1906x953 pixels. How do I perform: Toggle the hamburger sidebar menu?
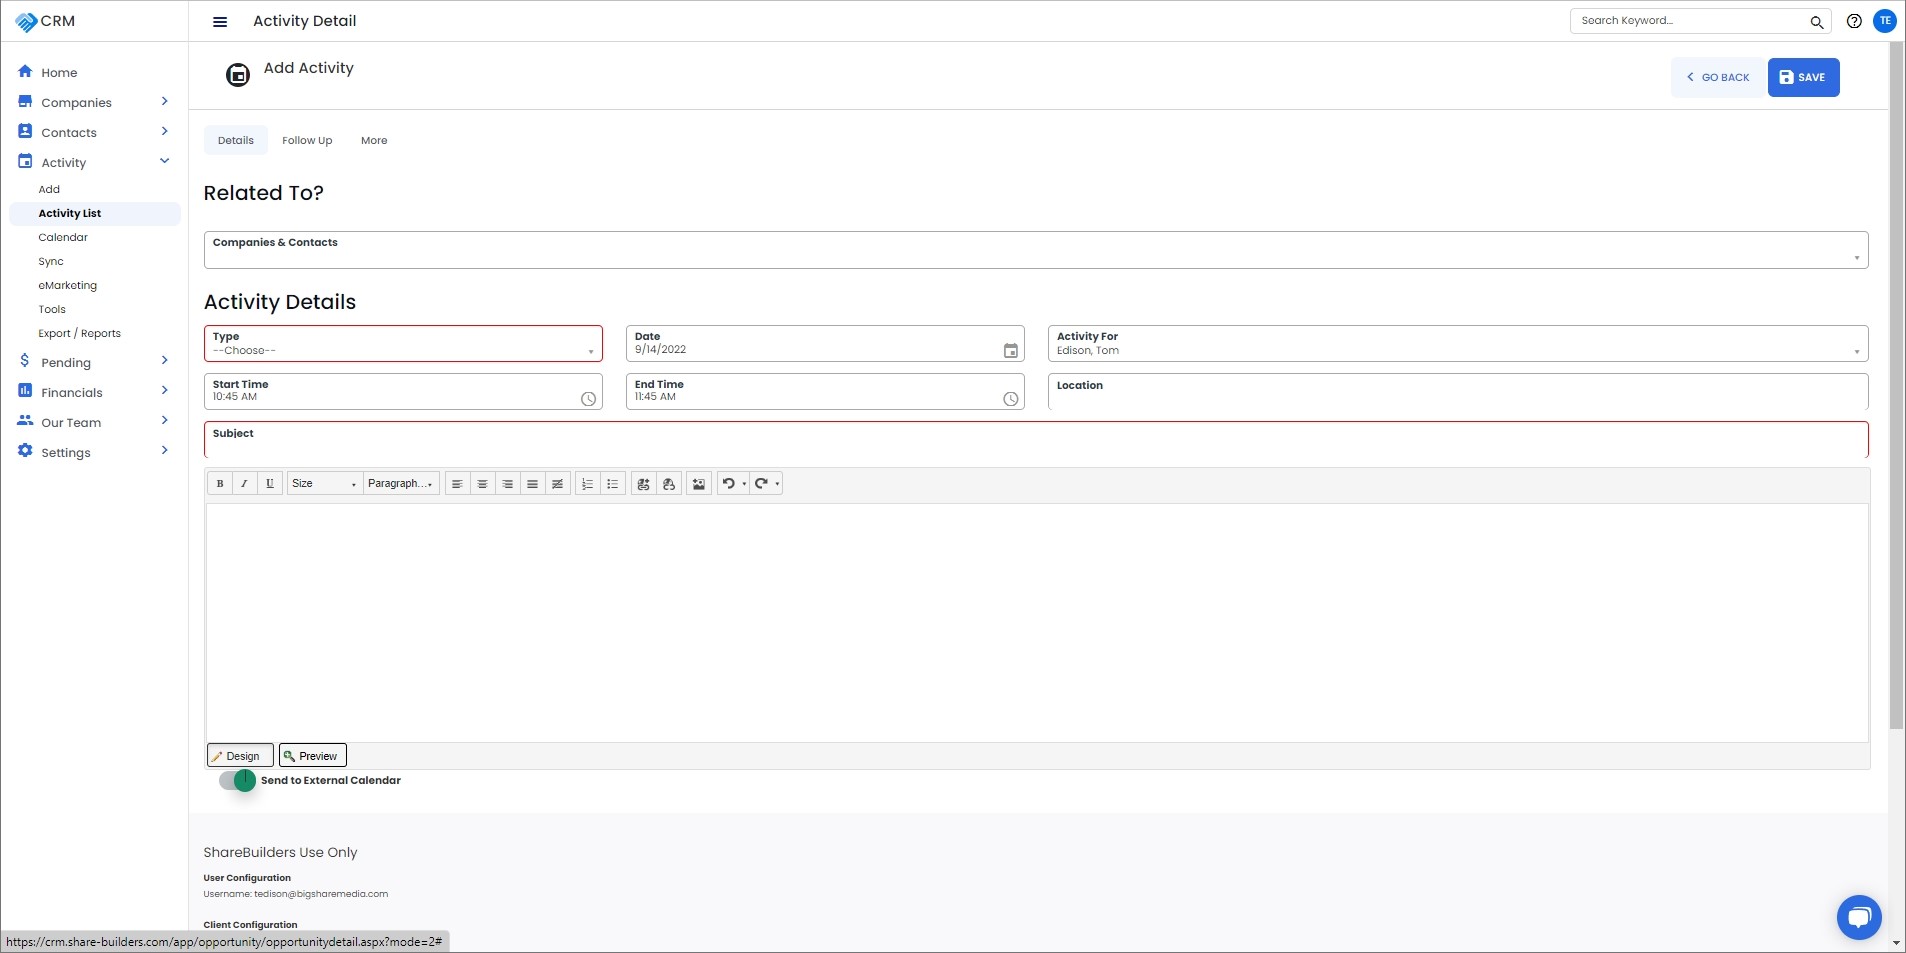tap(220, 21)
